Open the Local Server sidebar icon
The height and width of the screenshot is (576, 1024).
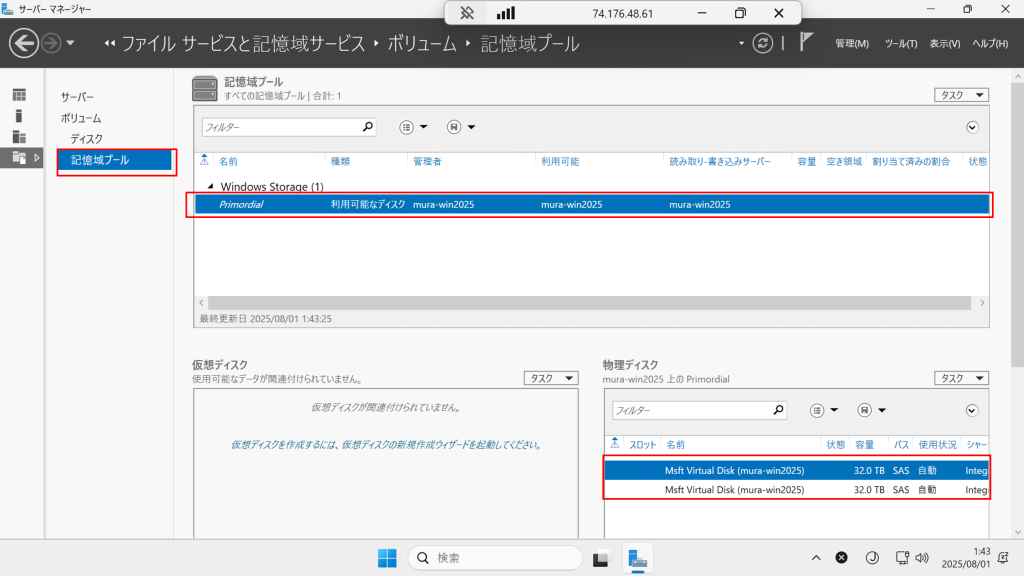(x=19, y=116)
